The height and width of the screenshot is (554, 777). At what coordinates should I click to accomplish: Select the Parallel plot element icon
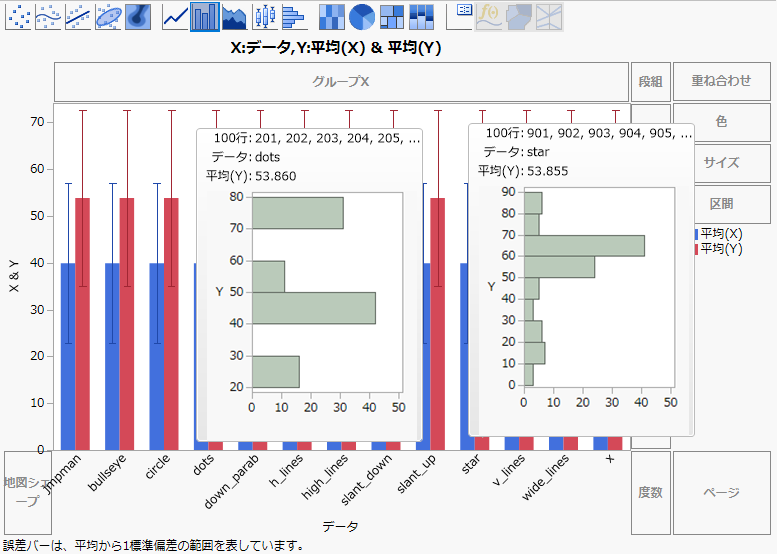(x=549, y=16)
